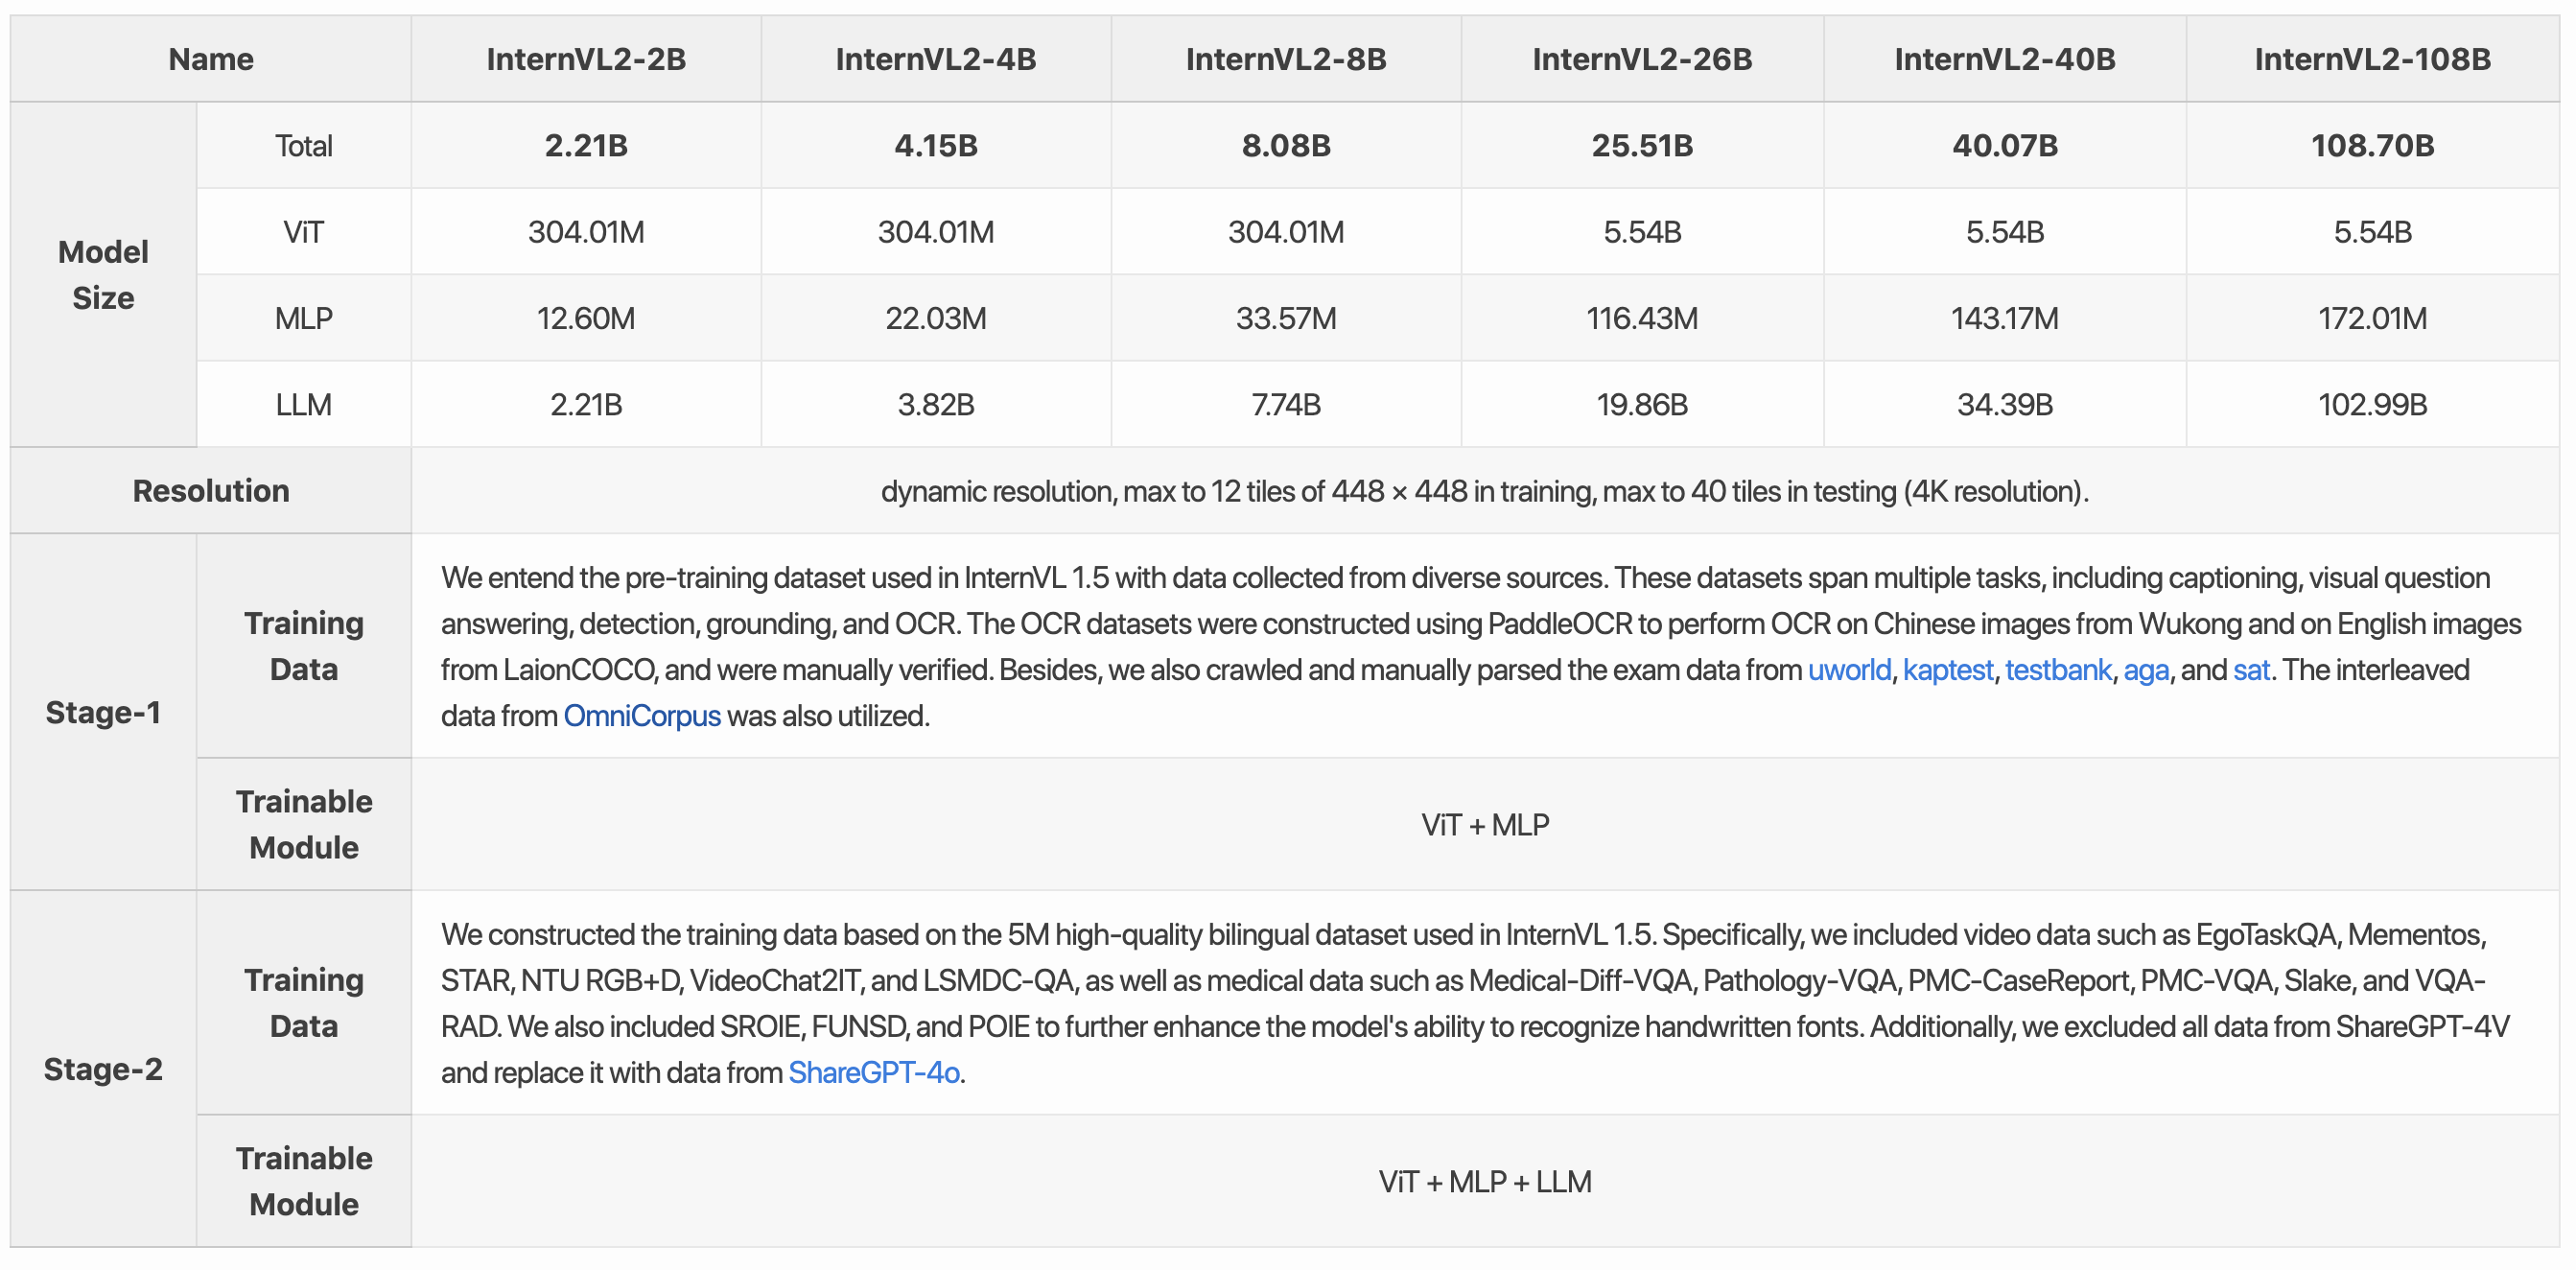
Task: Click the sat exam link
Action: tap(2250, 670)
